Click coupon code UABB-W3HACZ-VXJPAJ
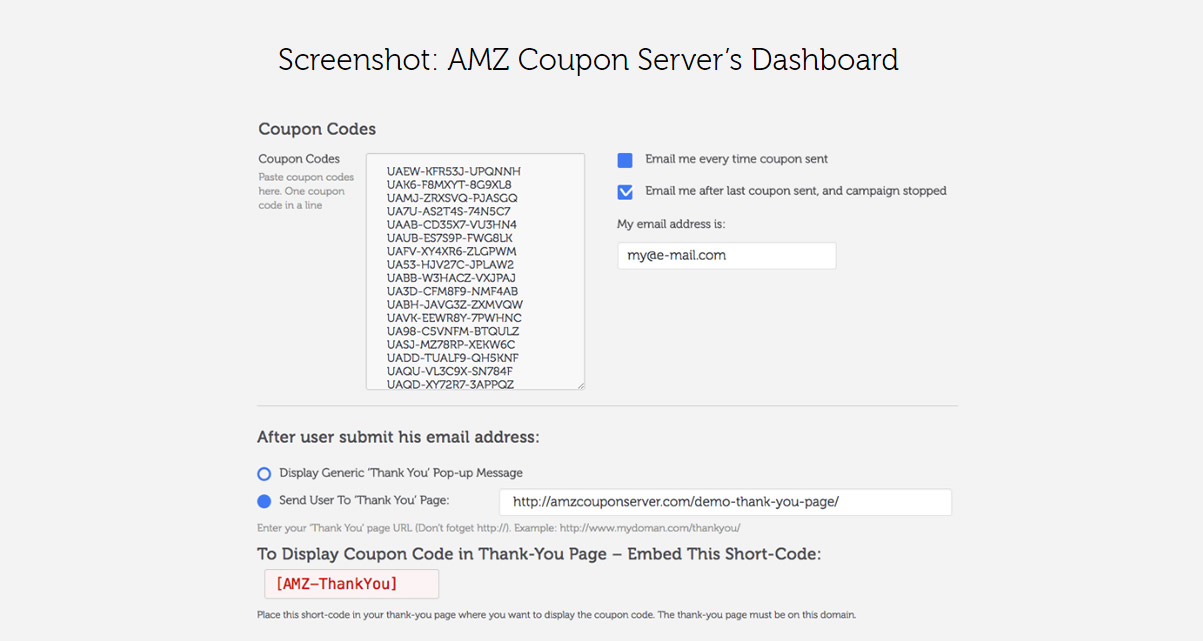The height and width of the screenshot is (641, 1203). click(x=451, y=278)
